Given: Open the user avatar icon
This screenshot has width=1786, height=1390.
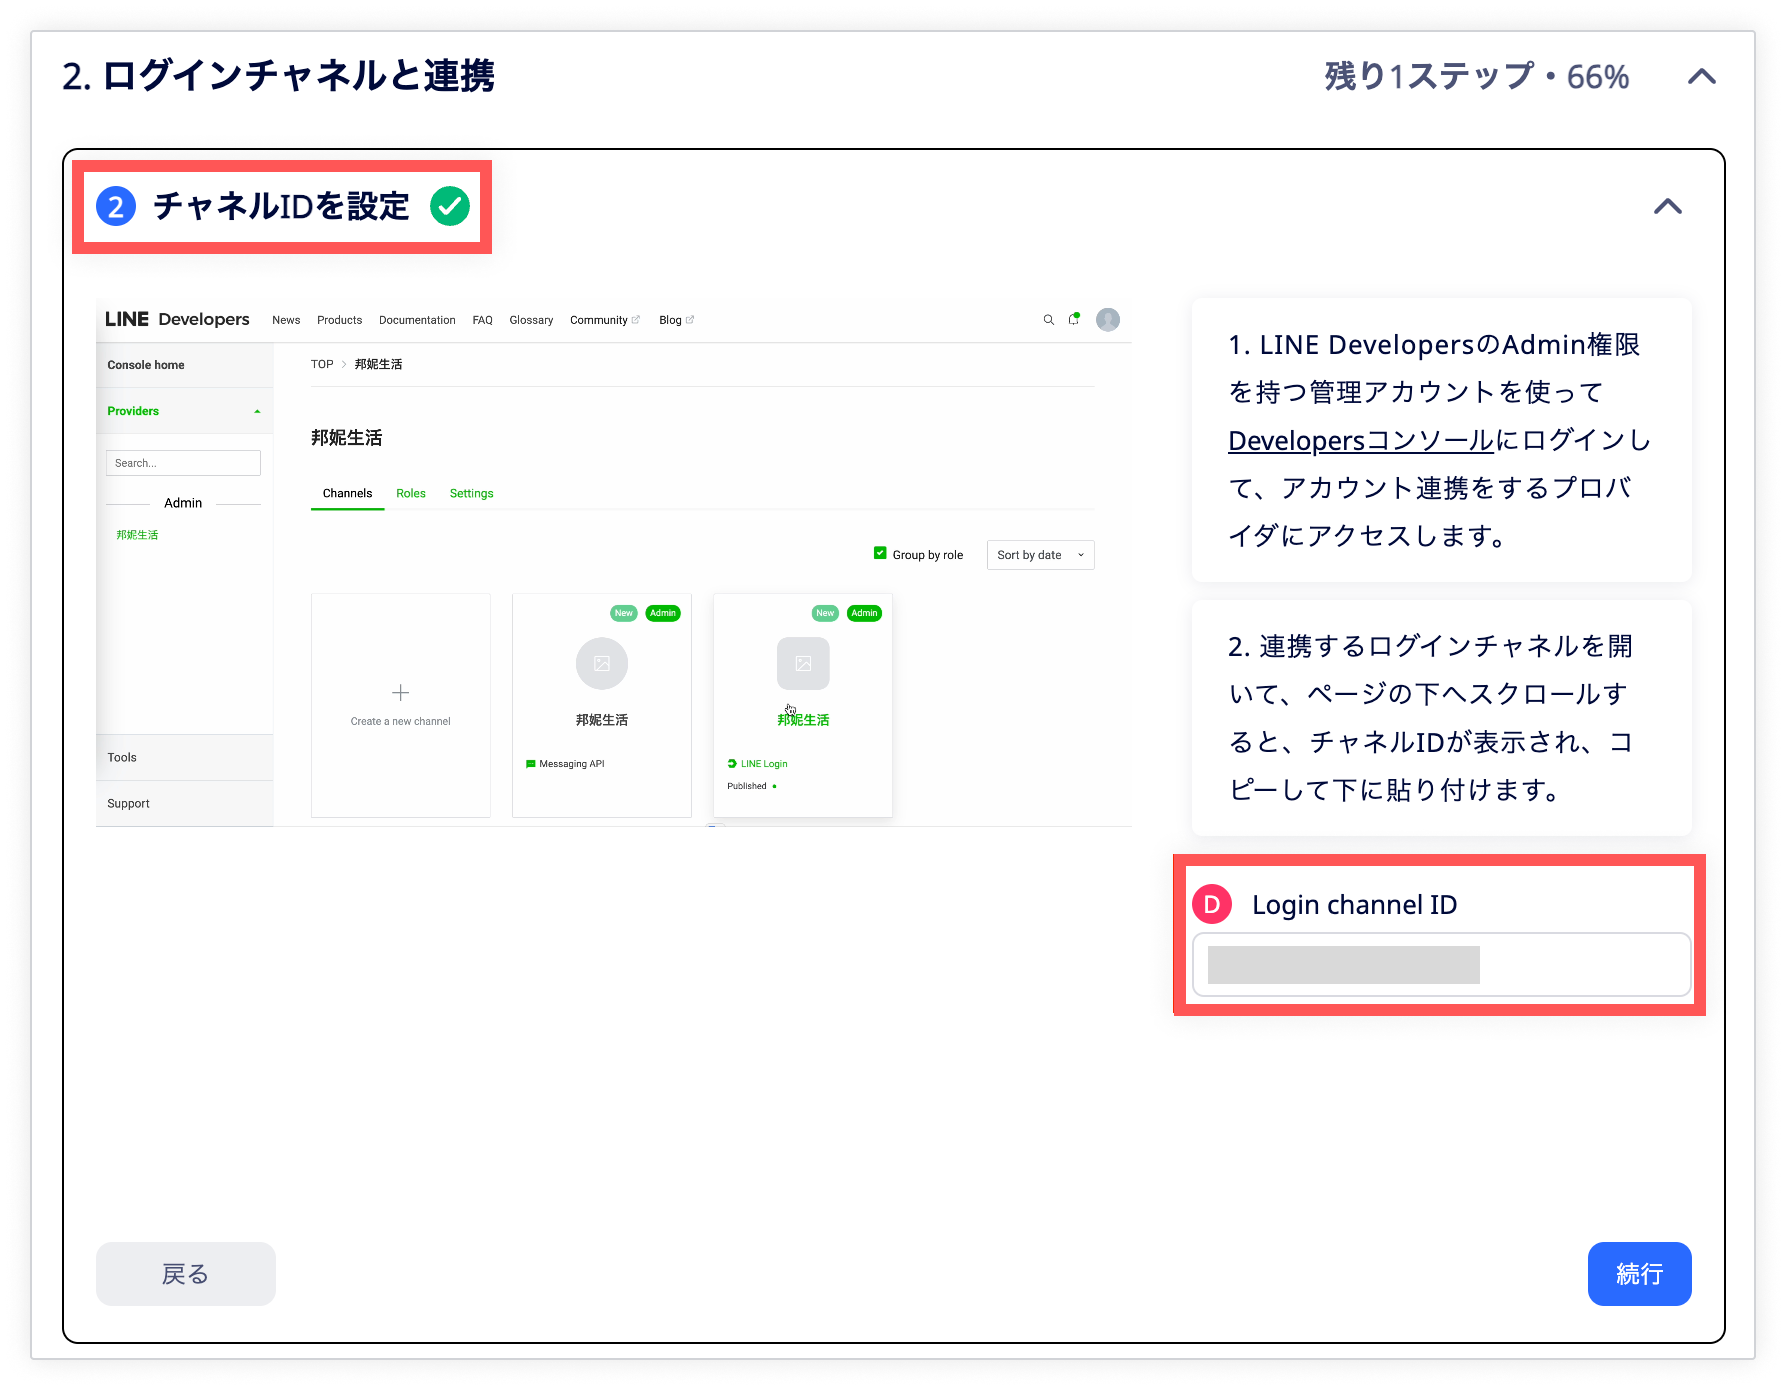Looking at the screenshot, I should (1108, 320).
